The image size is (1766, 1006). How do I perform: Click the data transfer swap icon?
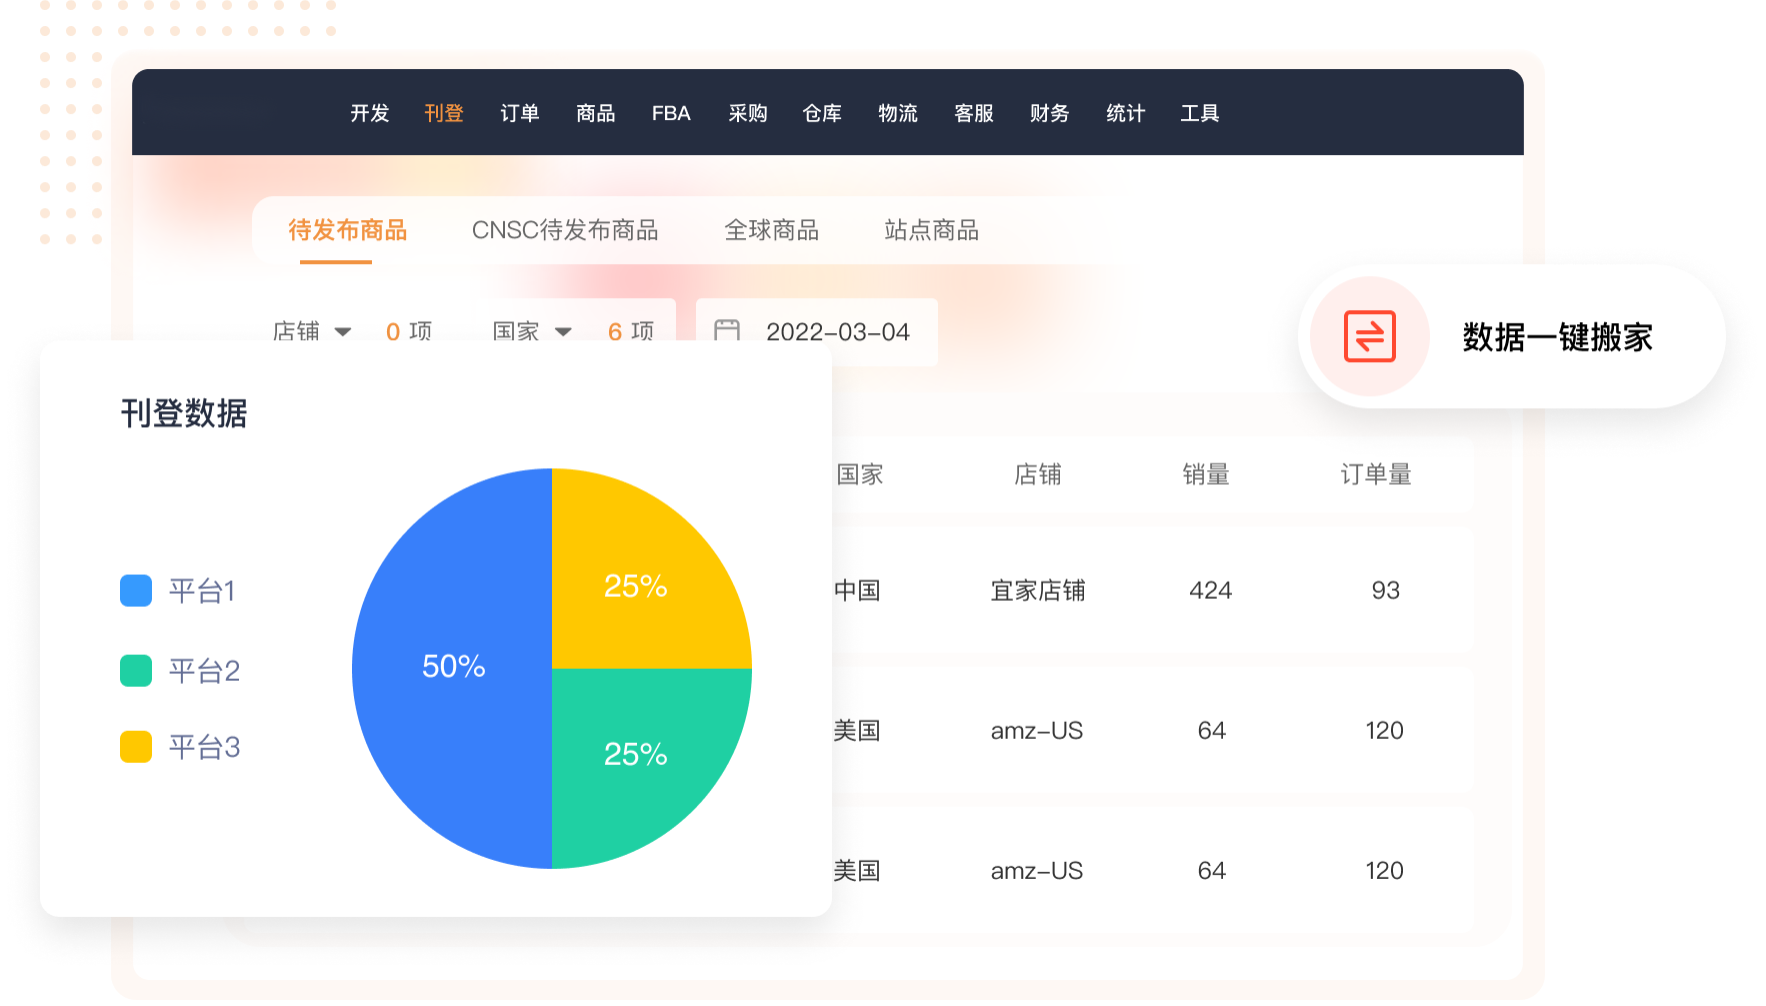1369,336
